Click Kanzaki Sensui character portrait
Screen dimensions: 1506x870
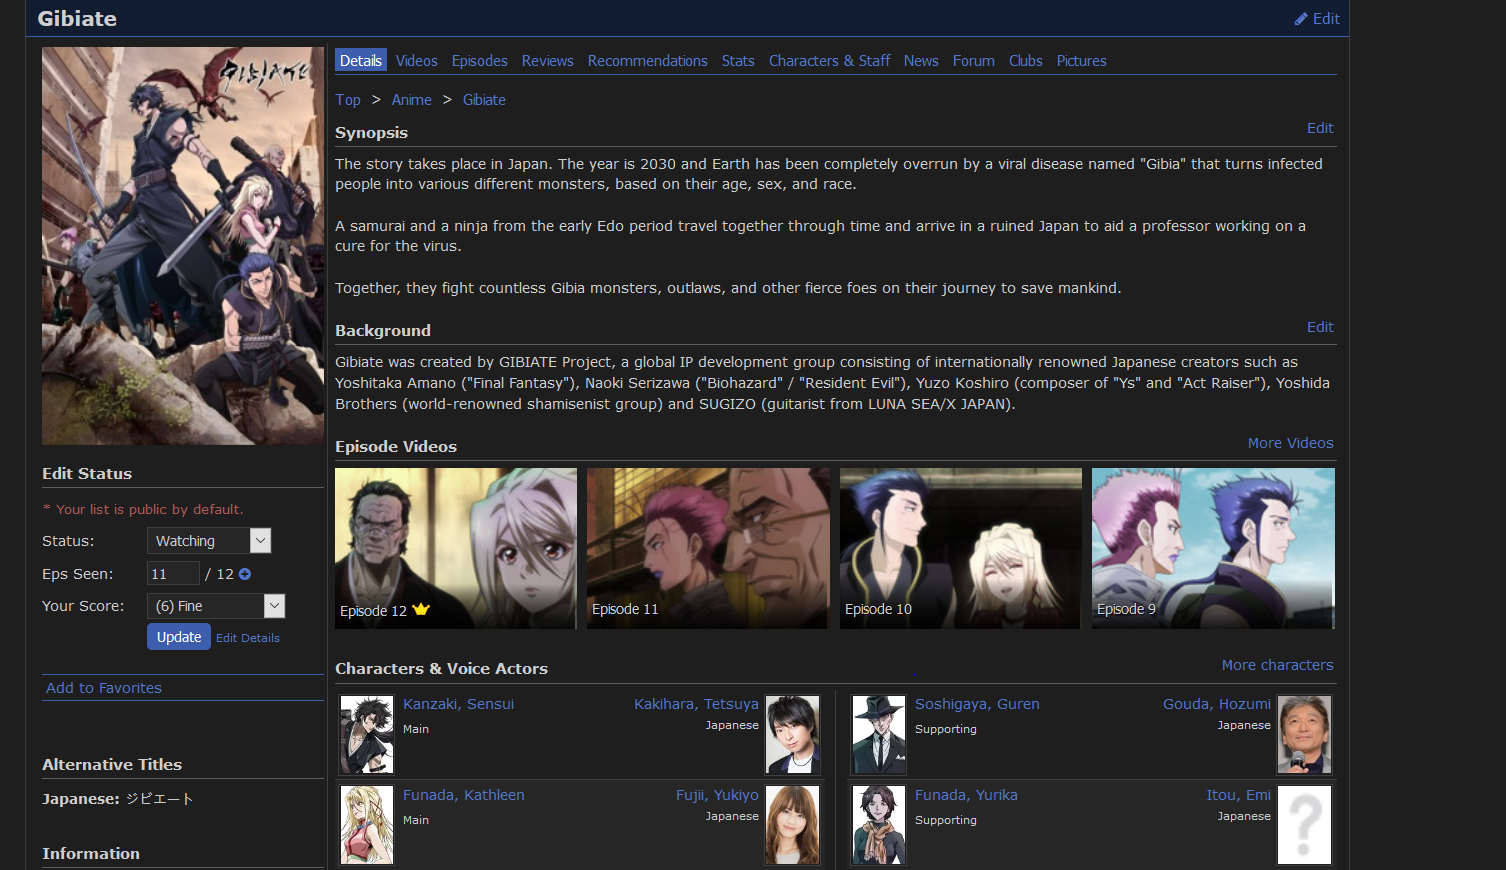(x=367, y=735)
